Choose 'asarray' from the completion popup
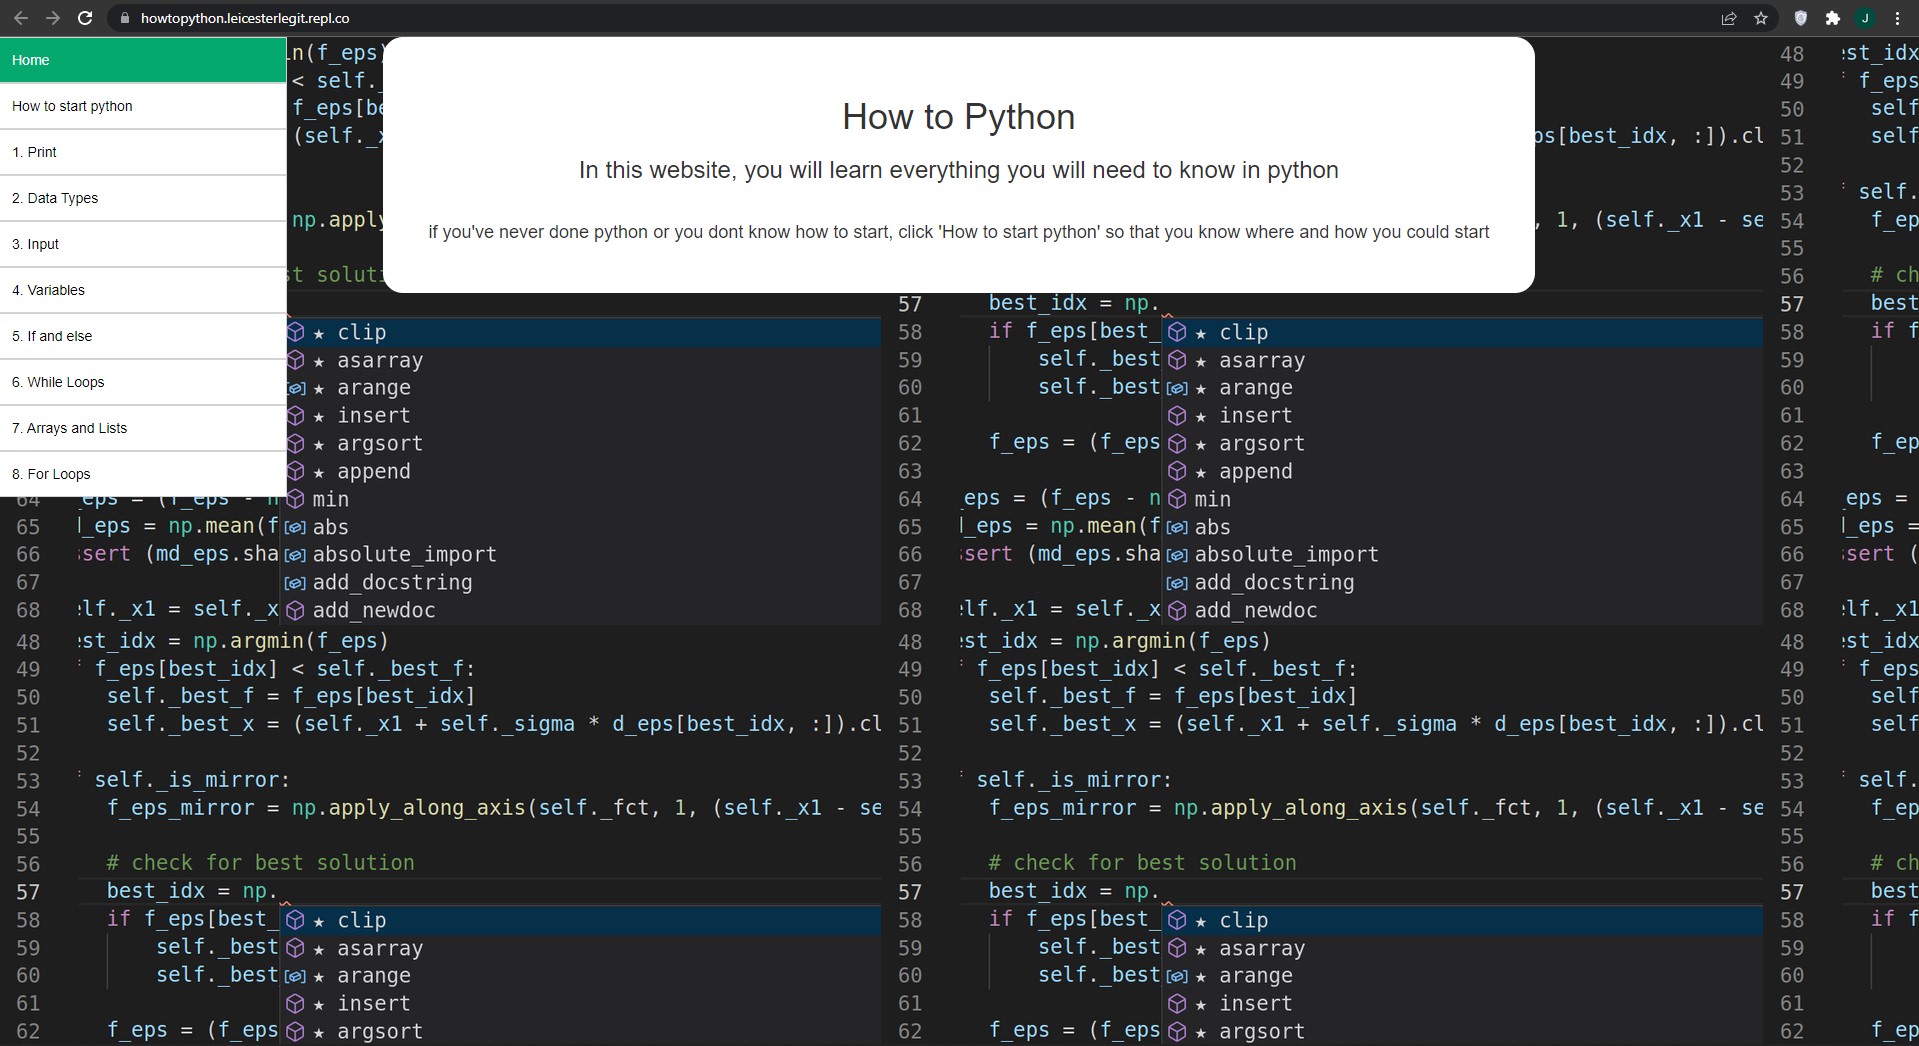The image size is (1919, 1046). (379, 360)
